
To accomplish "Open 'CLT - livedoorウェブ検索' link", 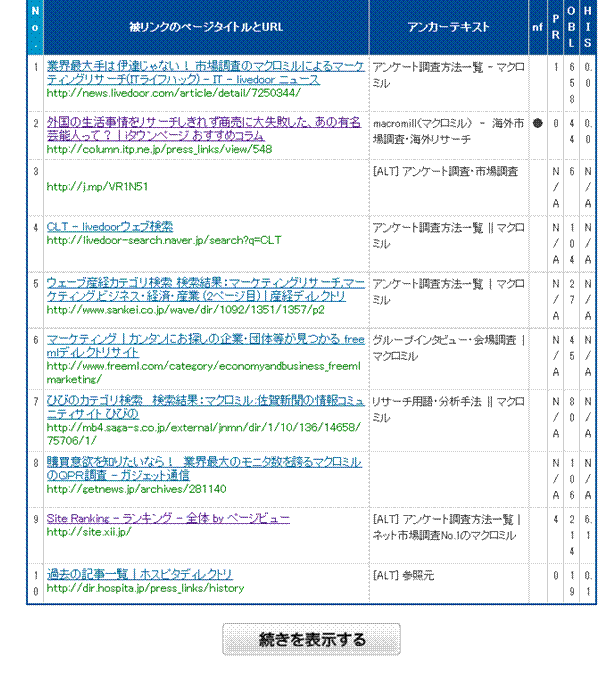I will (110, 227).
